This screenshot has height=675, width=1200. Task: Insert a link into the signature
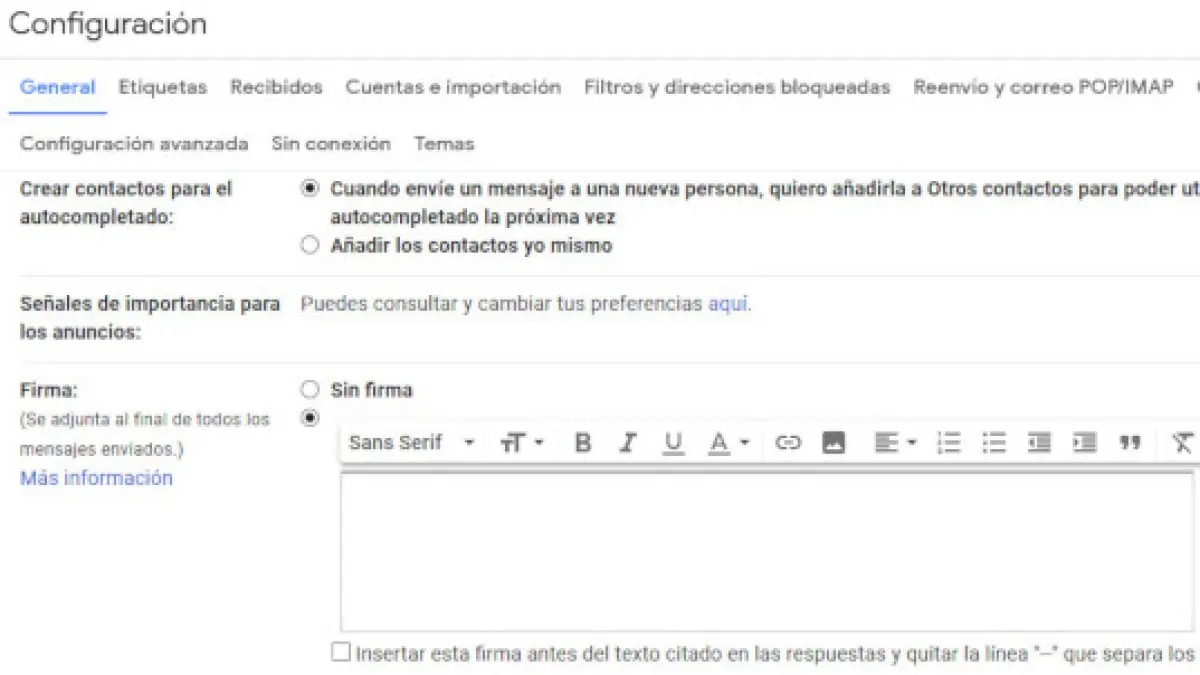click(788, 443)
